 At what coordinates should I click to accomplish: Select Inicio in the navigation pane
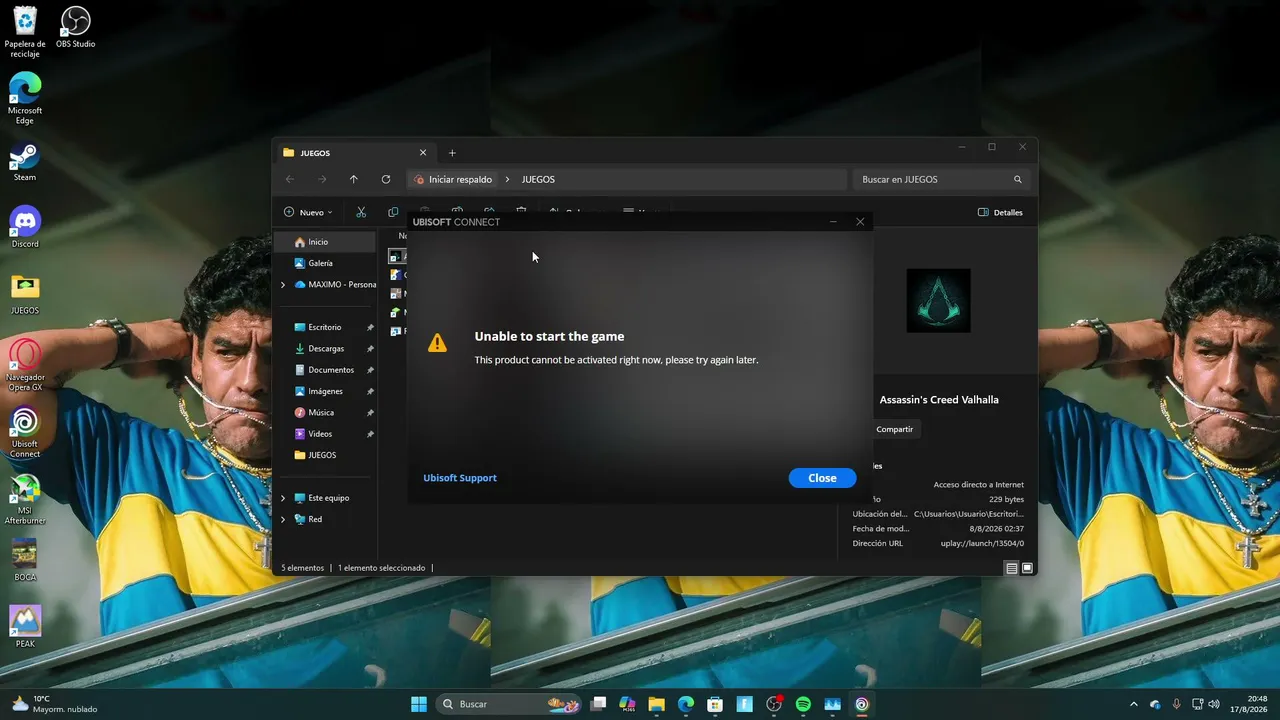325,242
